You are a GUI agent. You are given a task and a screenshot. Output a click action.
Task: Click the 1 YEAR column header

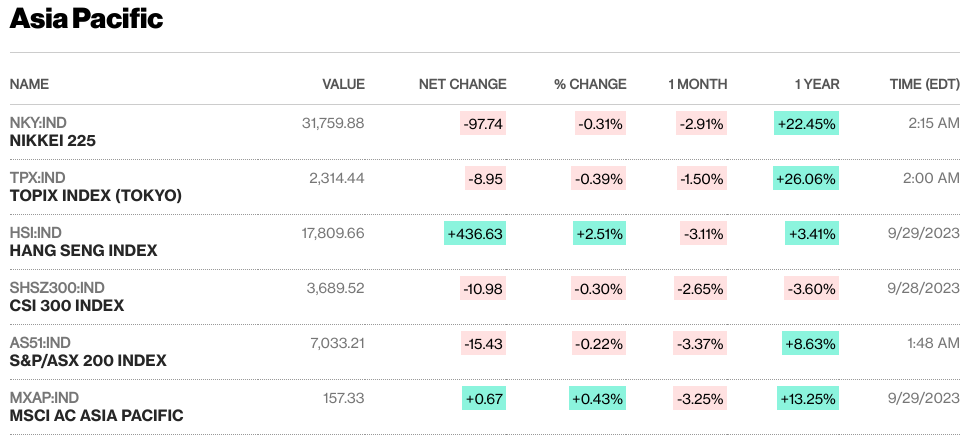click(x=817, y=84)
